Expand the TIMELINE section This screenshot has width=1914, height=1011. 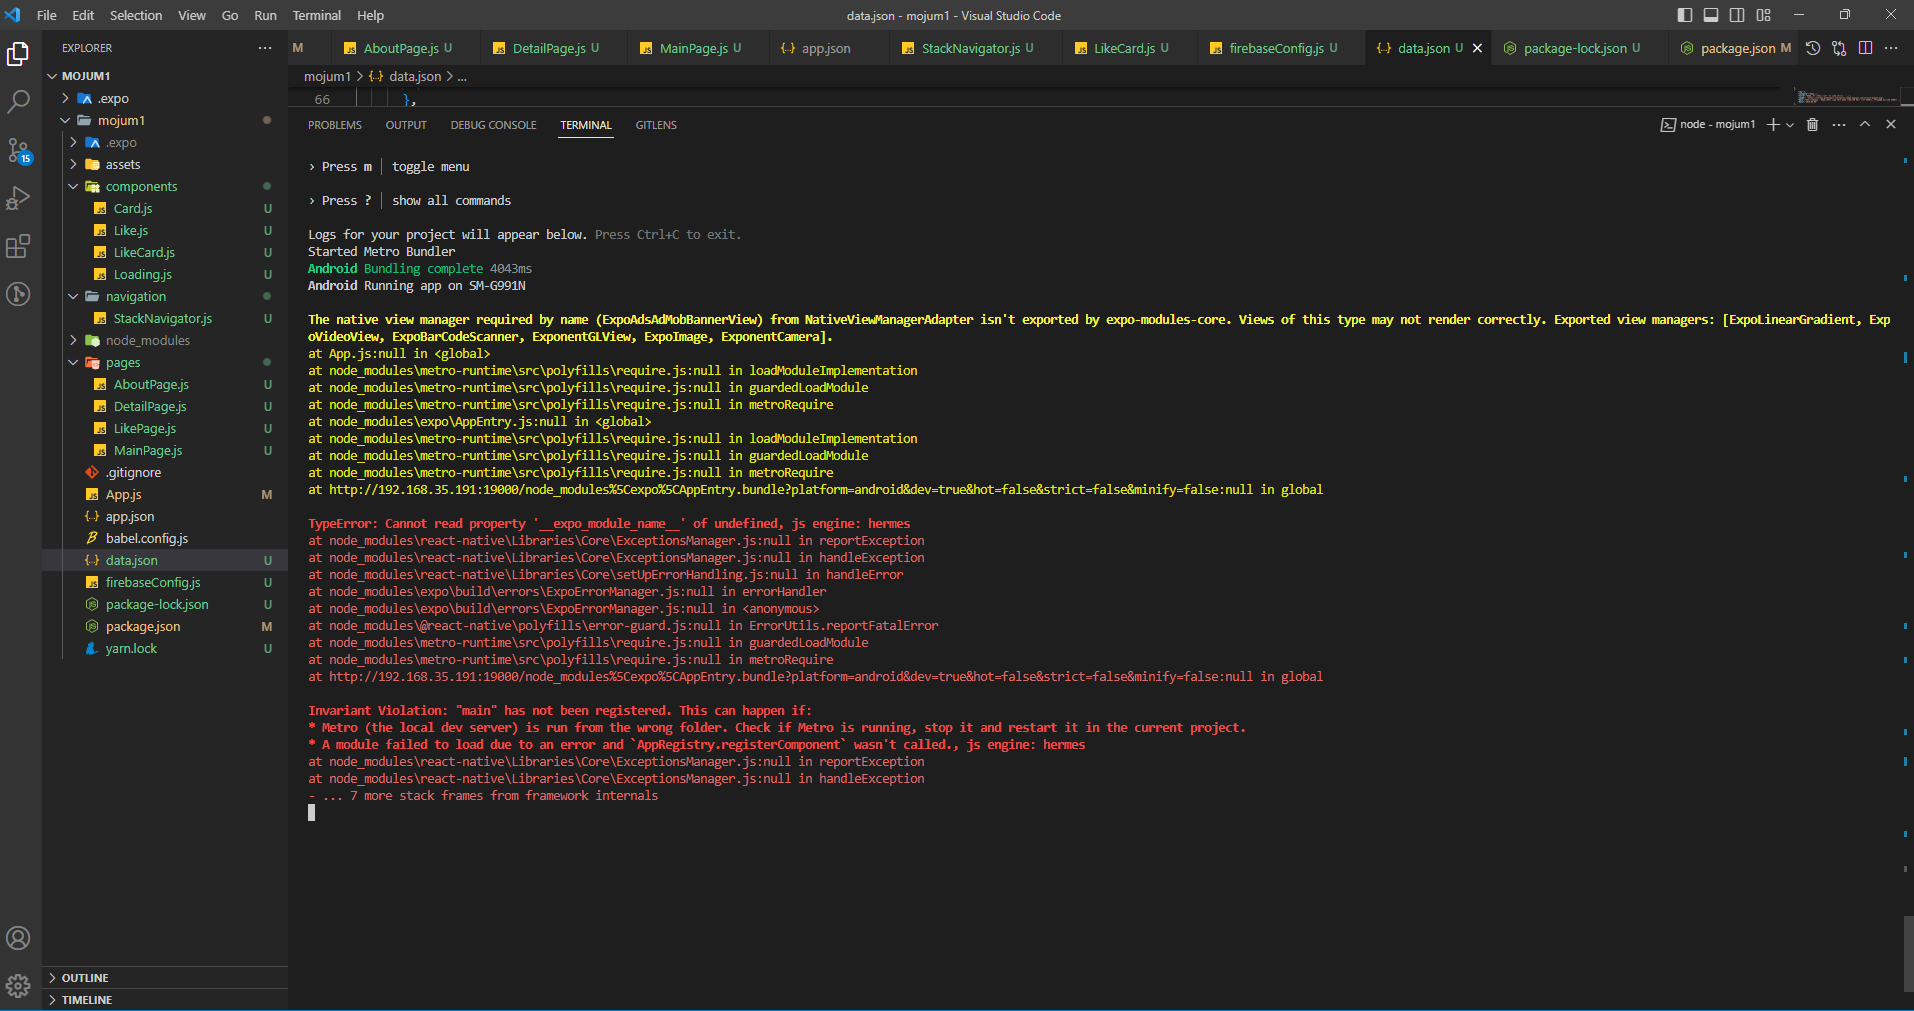pyautogui.click(x=166, y=1000)
